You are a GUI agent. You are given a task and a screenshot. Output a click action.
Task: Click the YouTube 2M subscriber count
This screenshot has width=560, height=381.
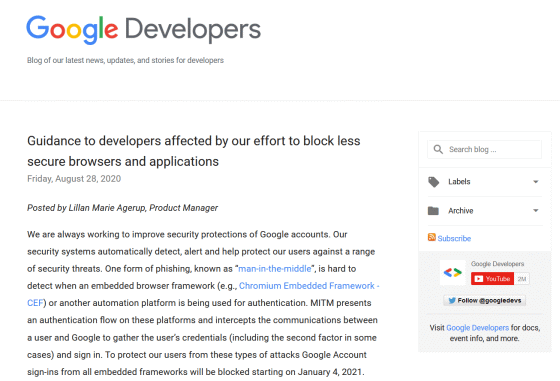pyautogui.click(x=522, y=279)
